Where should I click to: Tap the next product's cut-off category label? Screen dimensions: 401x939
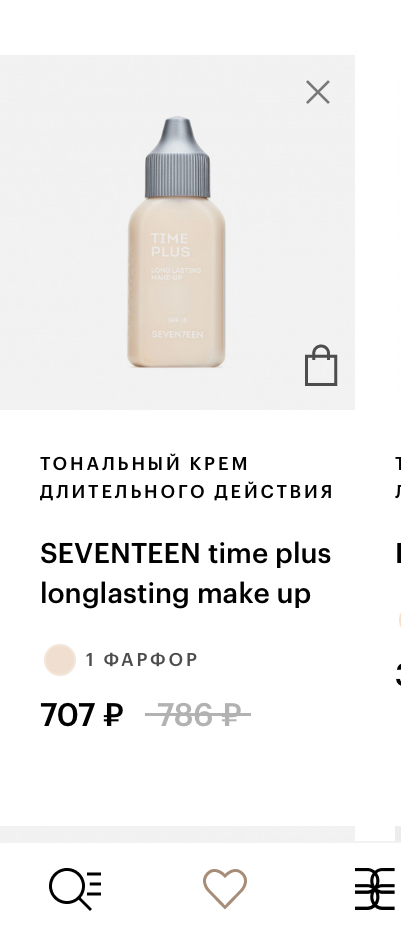398,477
